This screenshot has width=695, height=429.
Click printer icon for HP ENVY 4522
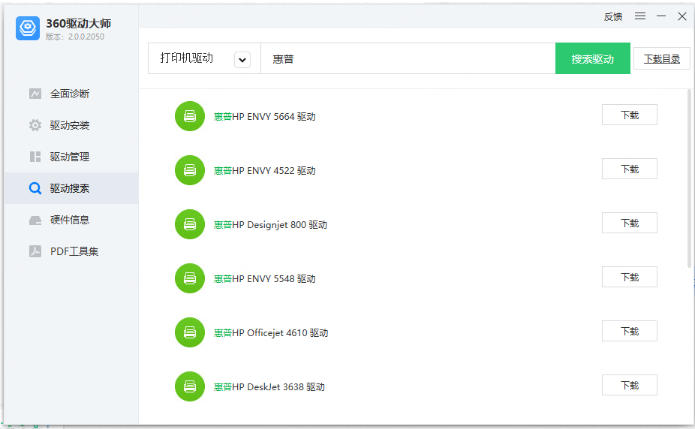click(x=190, y=170)
